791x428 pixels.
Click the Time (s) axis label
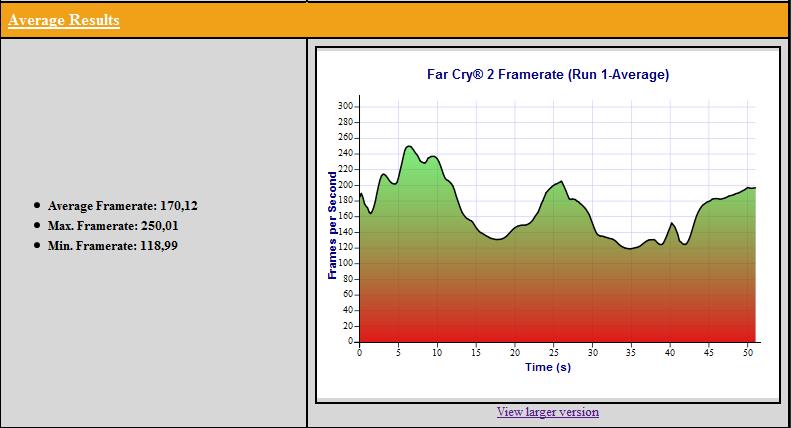tap(548, 367)
